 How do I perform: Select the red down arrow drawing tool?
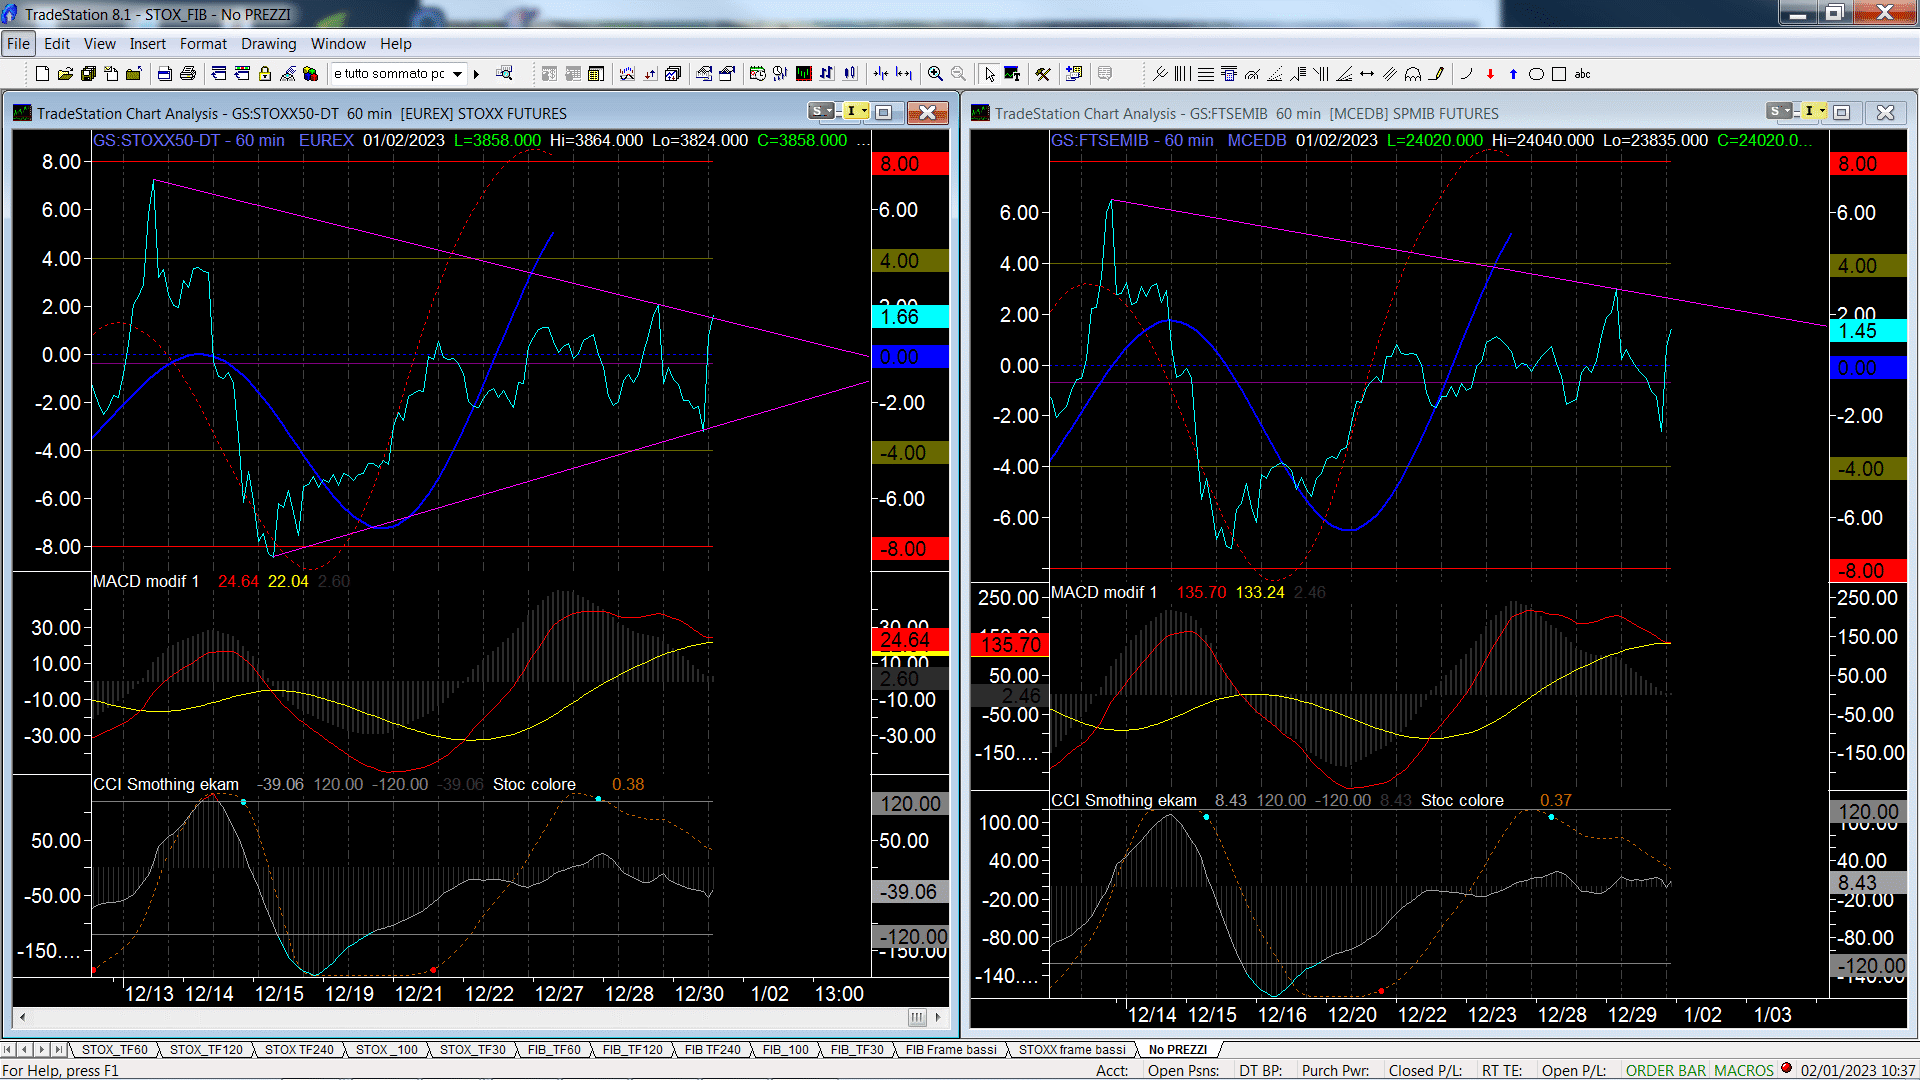[x=1490, y=74]
